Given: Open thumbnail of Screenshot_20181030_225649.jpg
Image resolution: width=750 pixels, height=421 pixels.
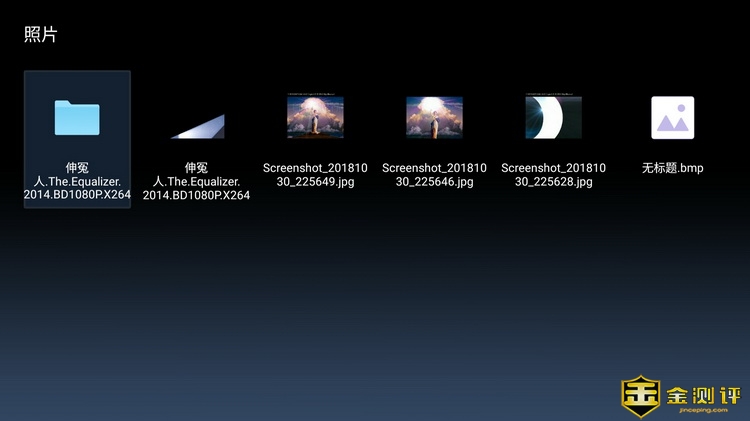Looking at the screenshot, I should coord(315,117).
